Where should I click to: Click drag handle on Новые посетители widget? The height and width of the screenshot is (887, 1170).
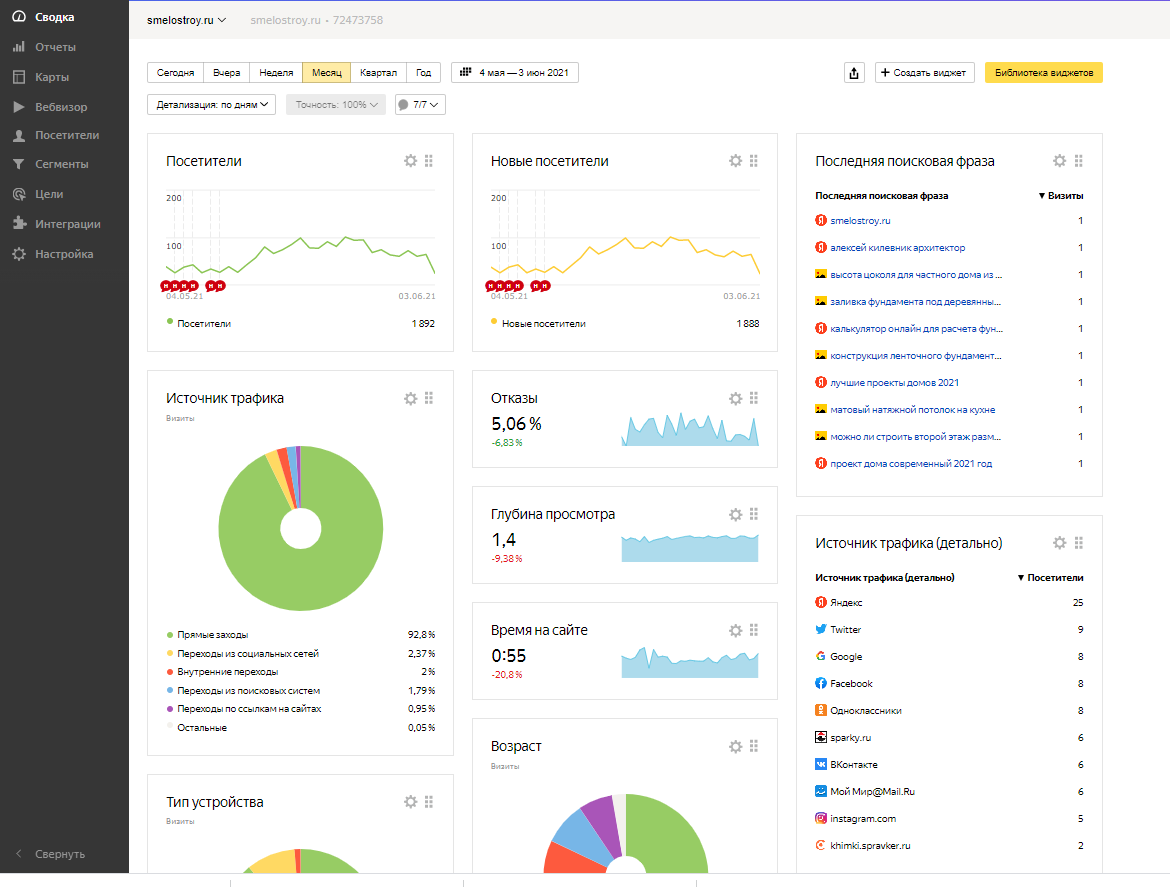click(754, 161)
